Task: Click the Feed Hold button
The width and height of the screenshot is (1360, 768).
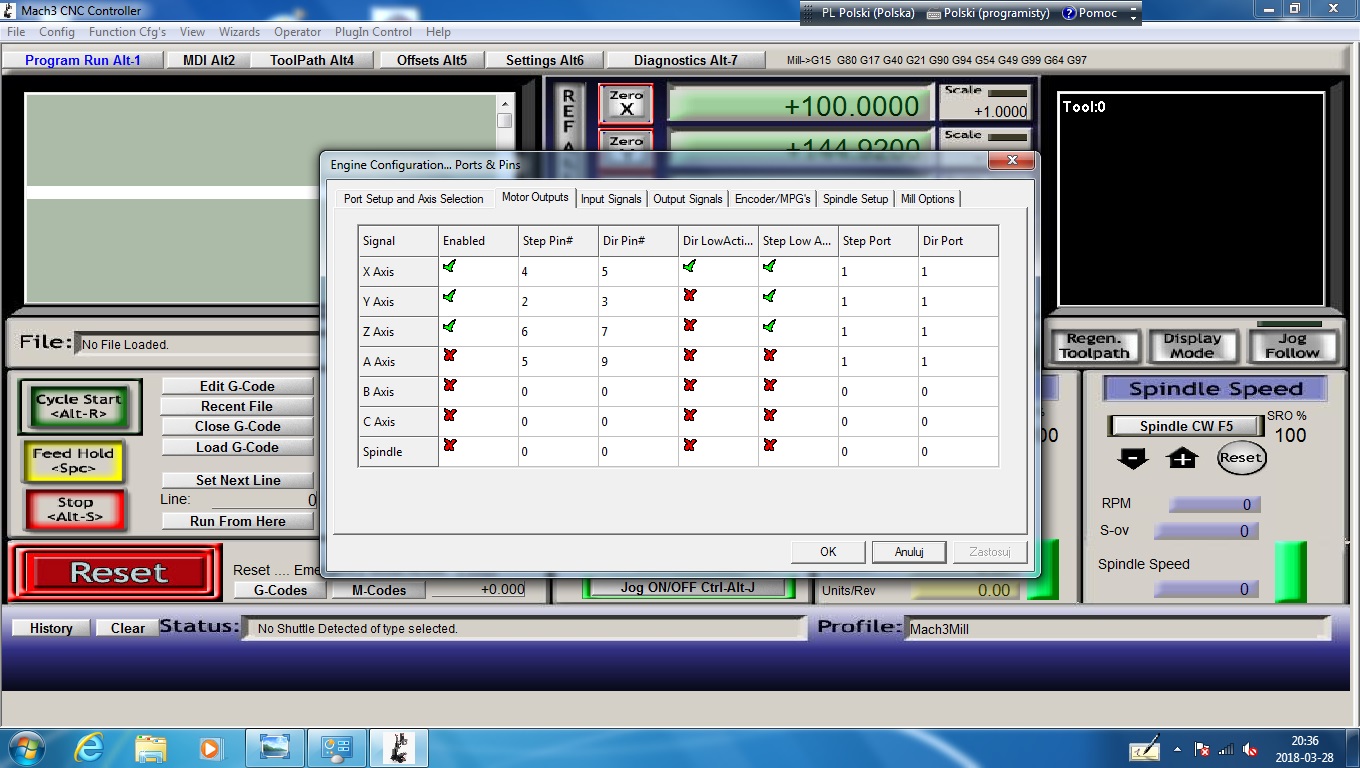Action: 74,460
